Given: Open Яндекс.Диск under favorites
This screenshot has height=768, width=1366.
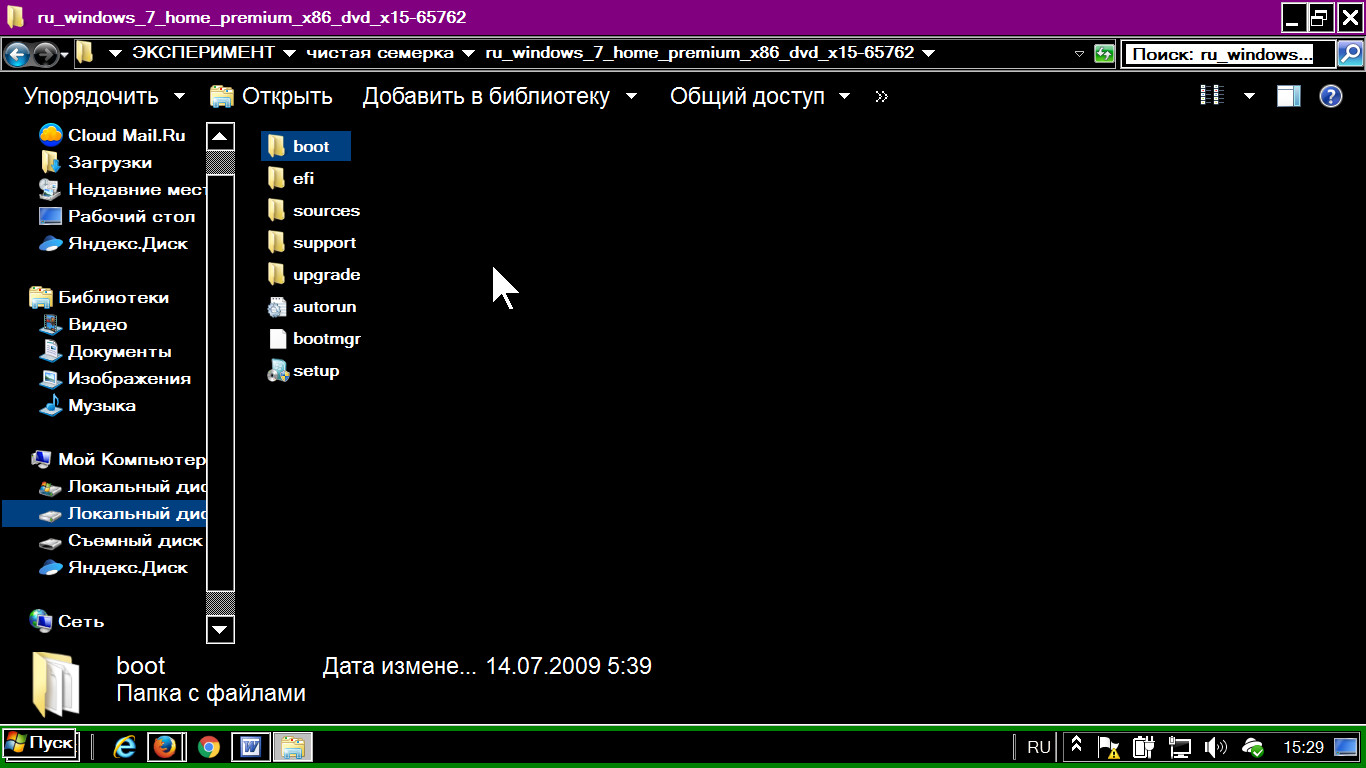Looking at the screenshot, I should point(113,243).
